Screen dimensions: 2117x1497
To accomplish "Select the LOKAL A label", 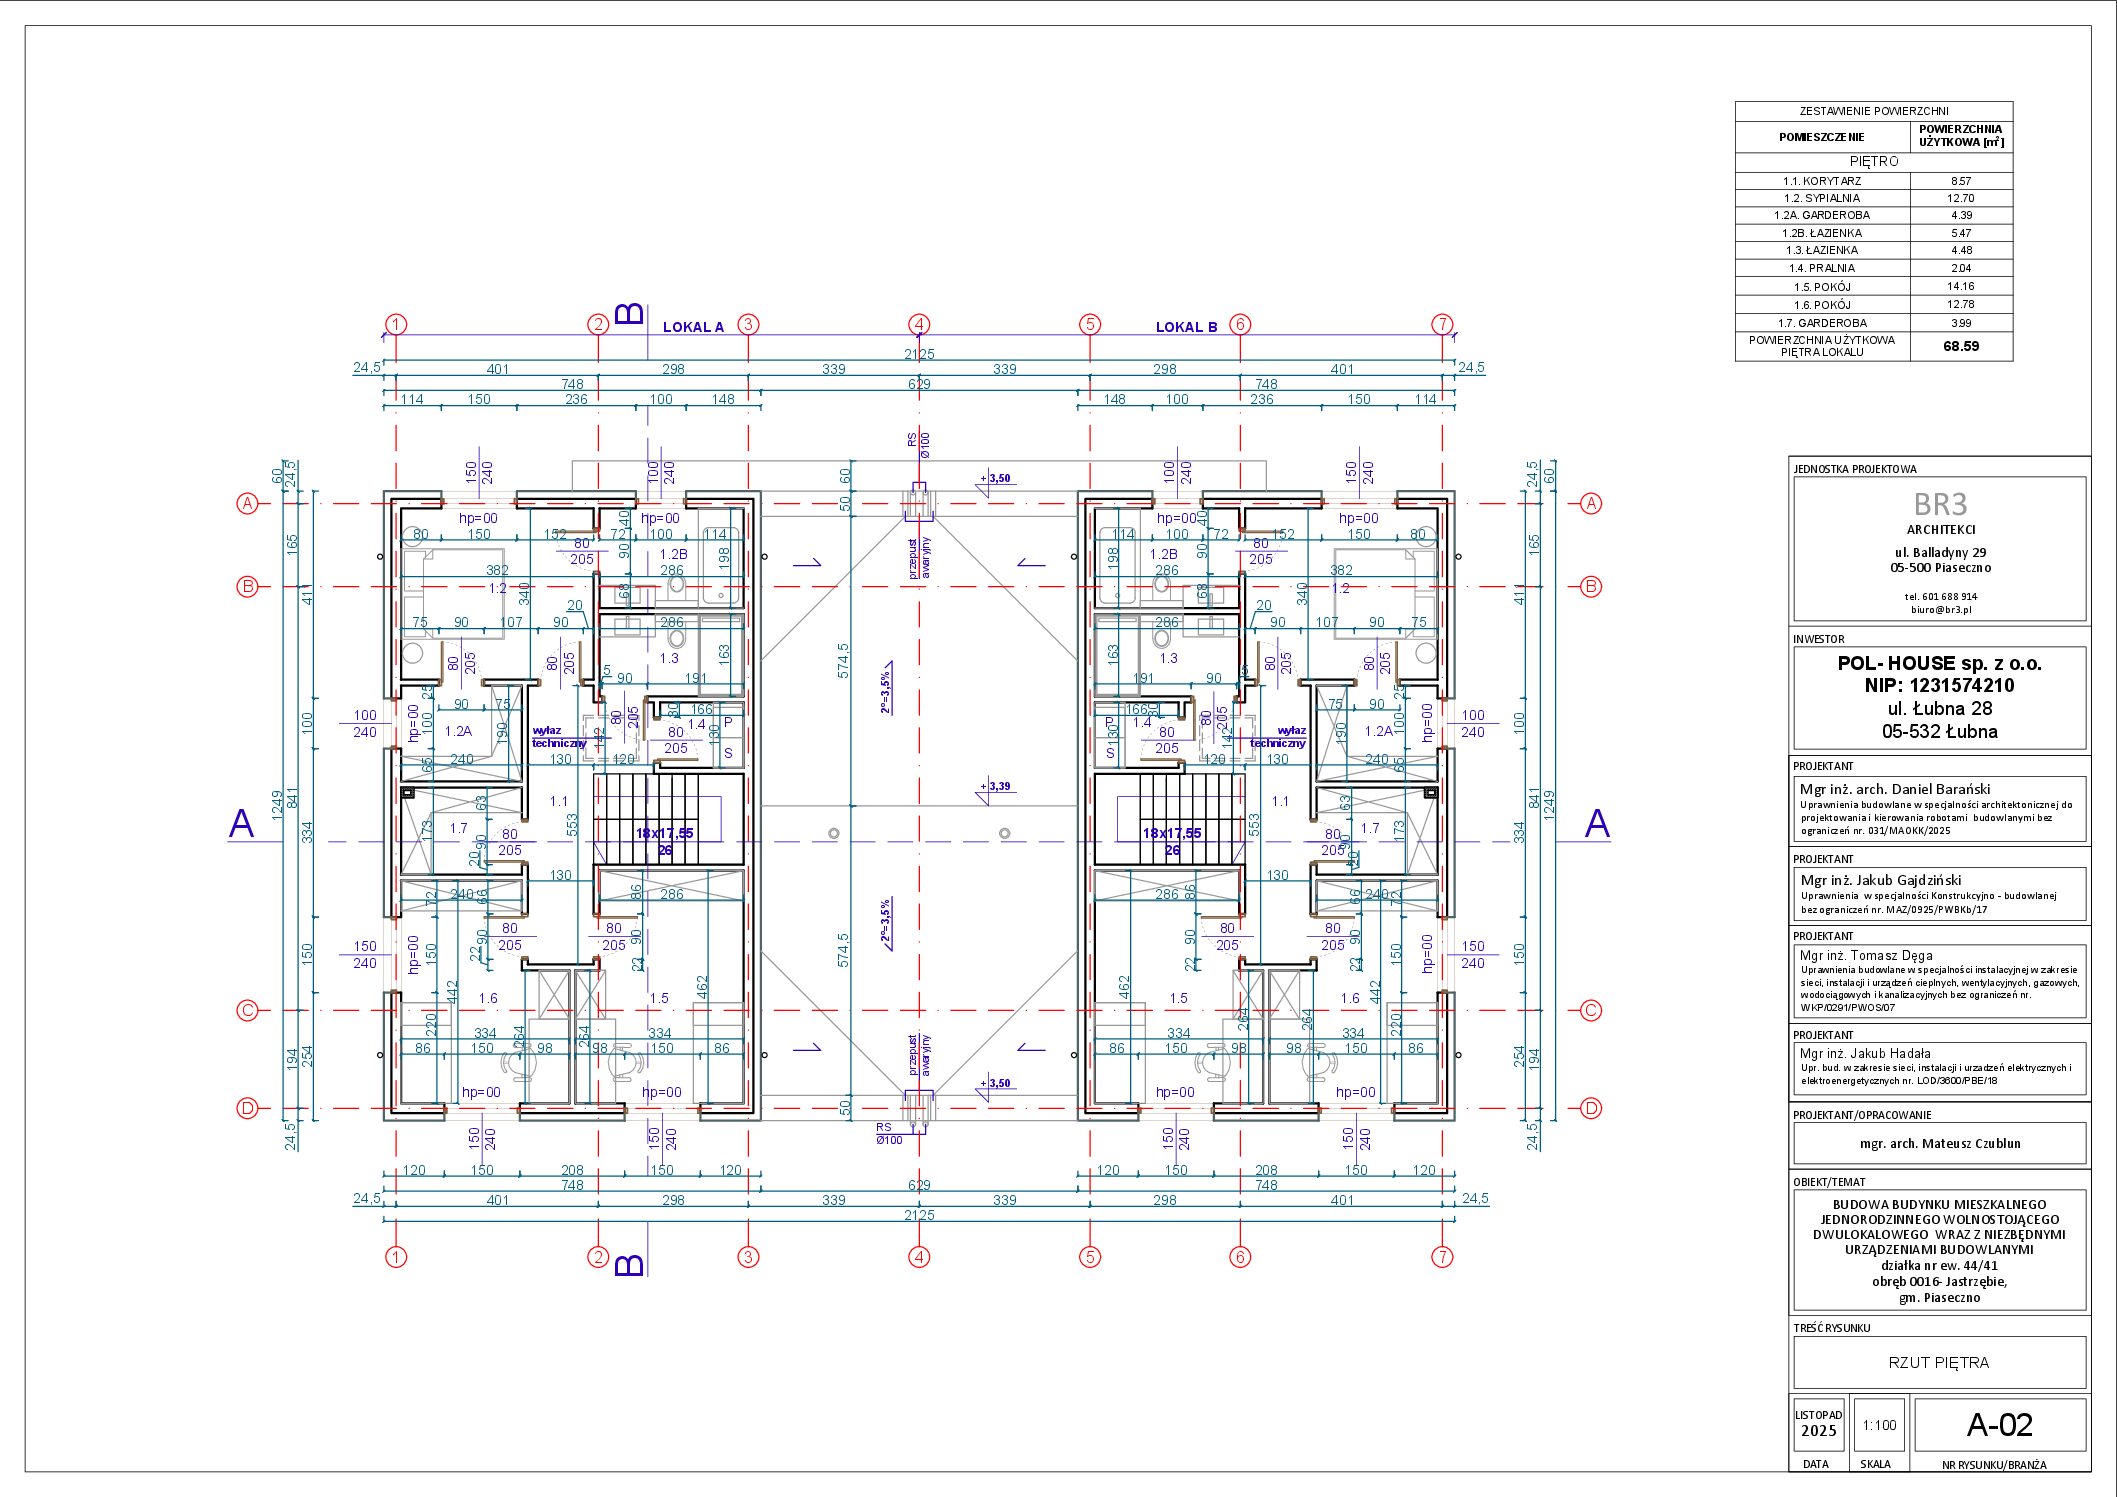I will pos(693,327).
